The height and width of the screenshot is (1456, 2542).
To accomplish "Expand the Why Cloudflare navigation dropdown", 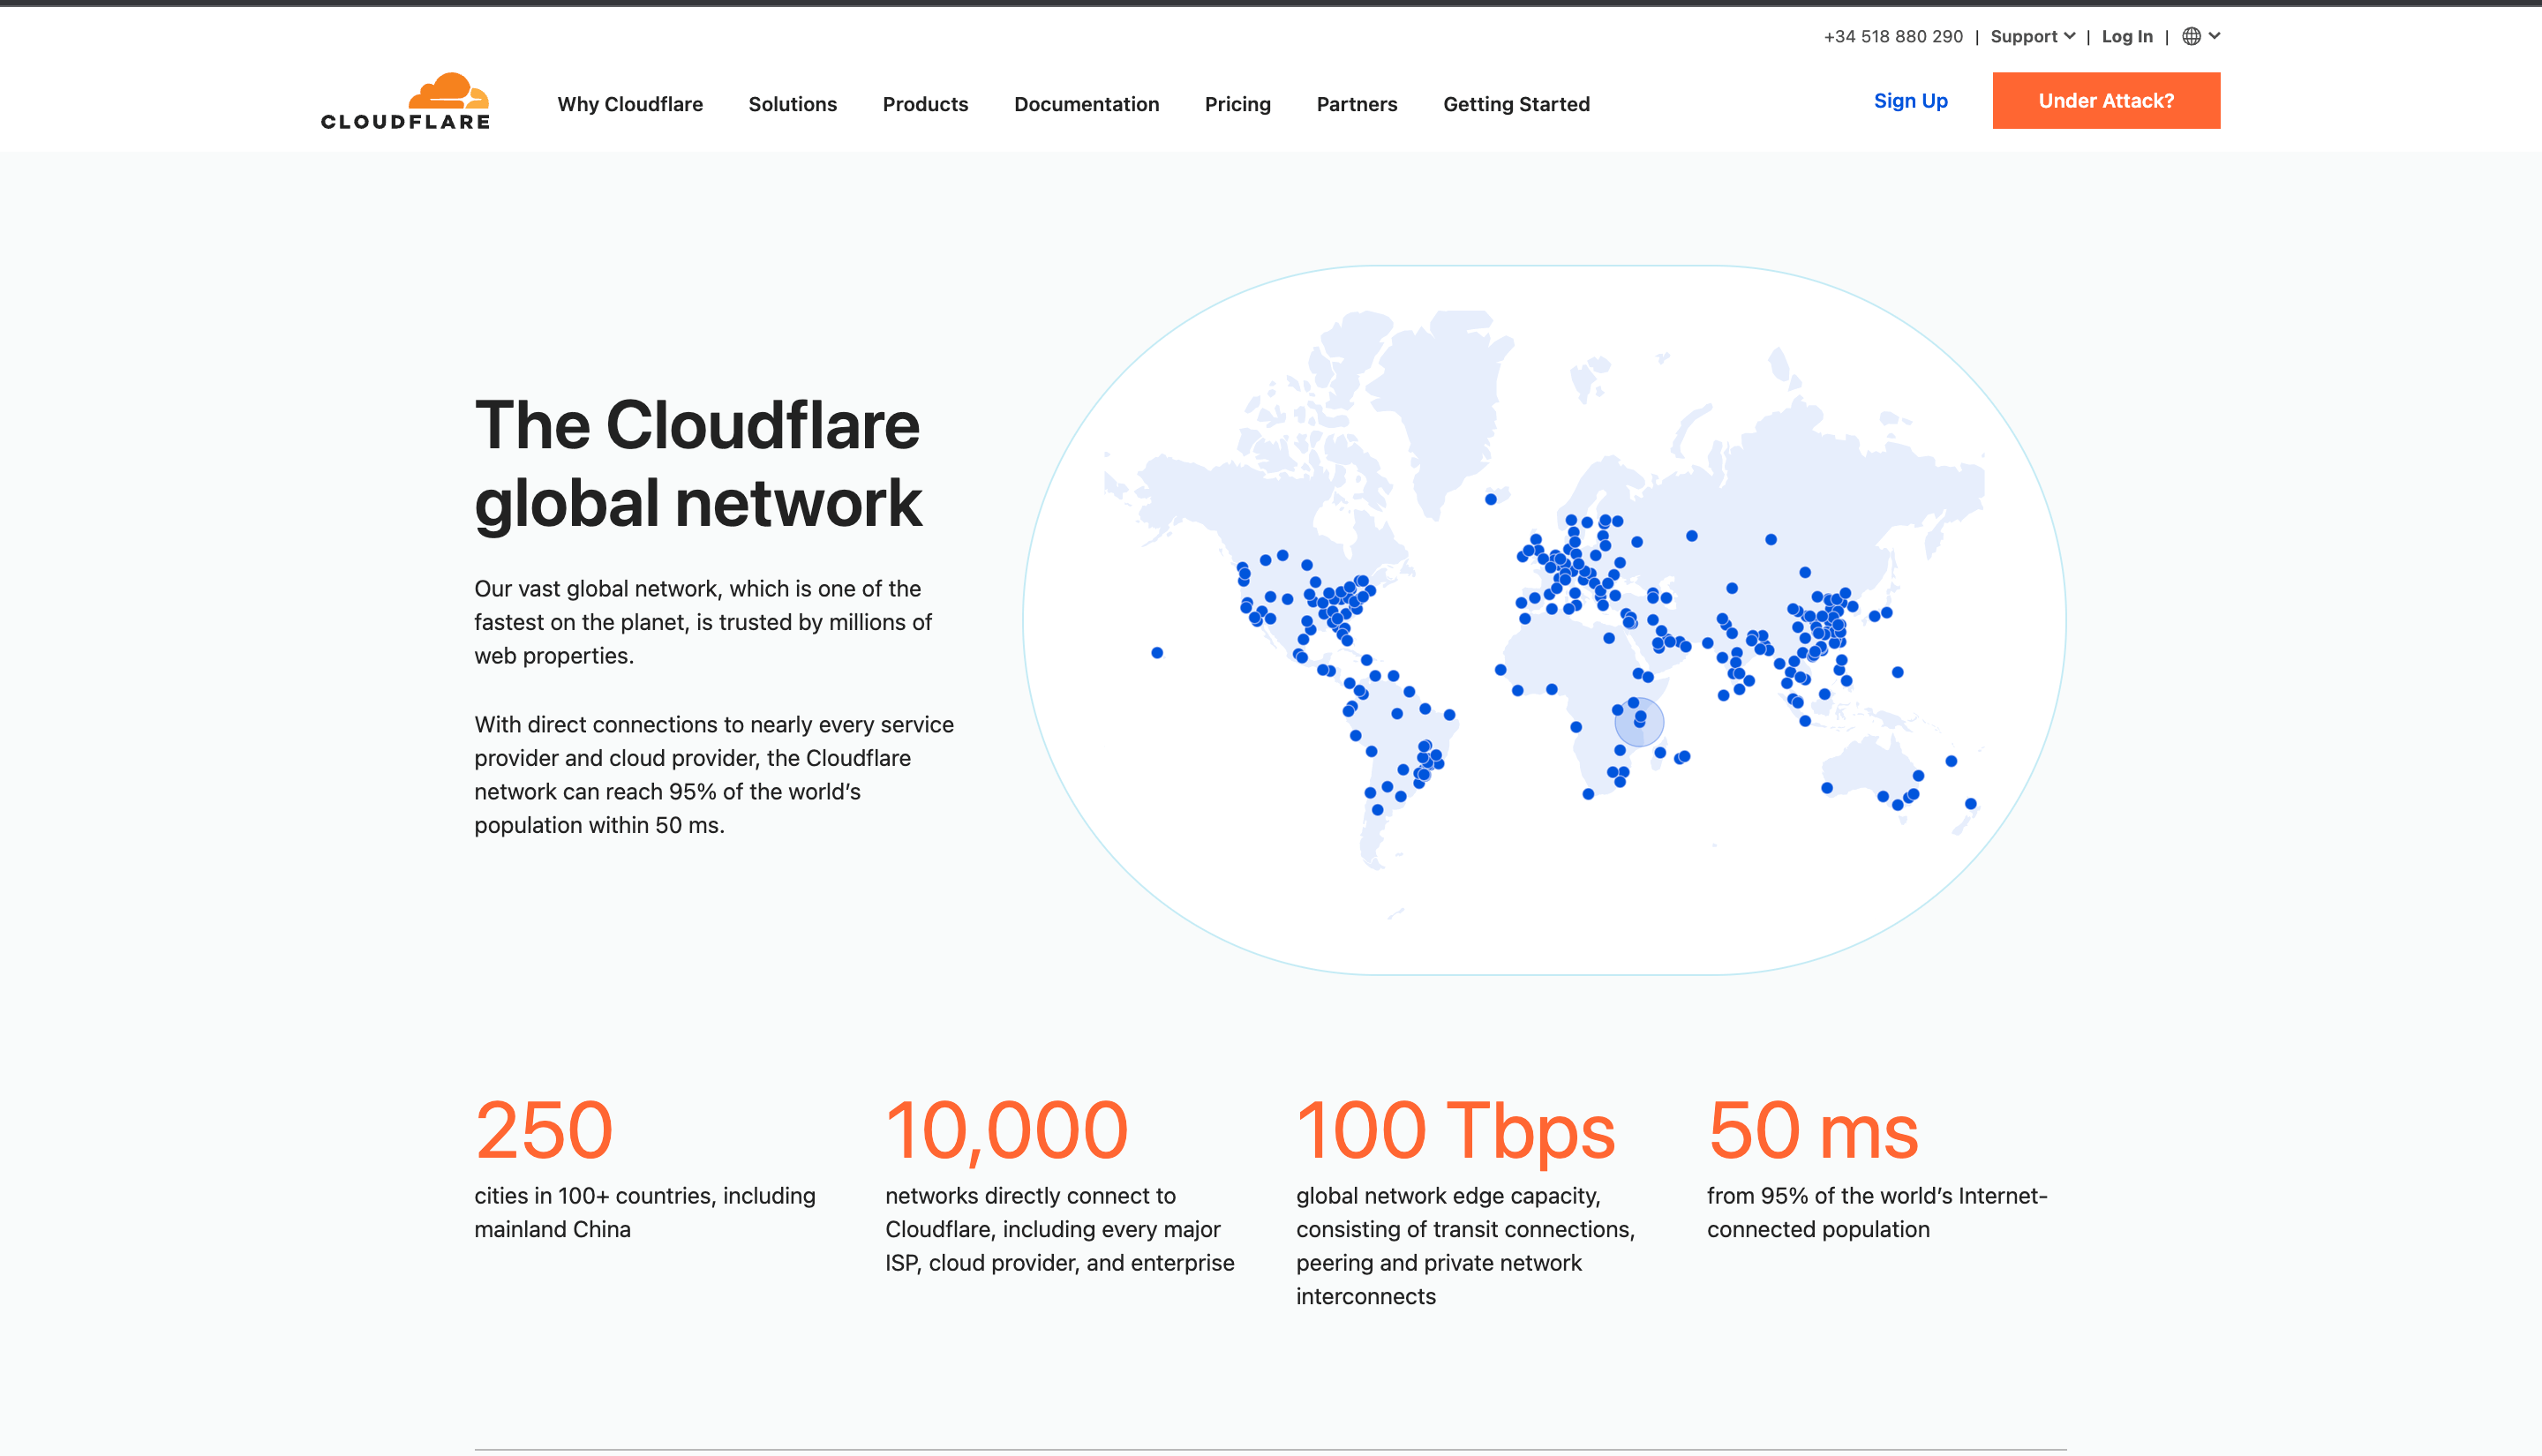I will [x=630, y=104].
